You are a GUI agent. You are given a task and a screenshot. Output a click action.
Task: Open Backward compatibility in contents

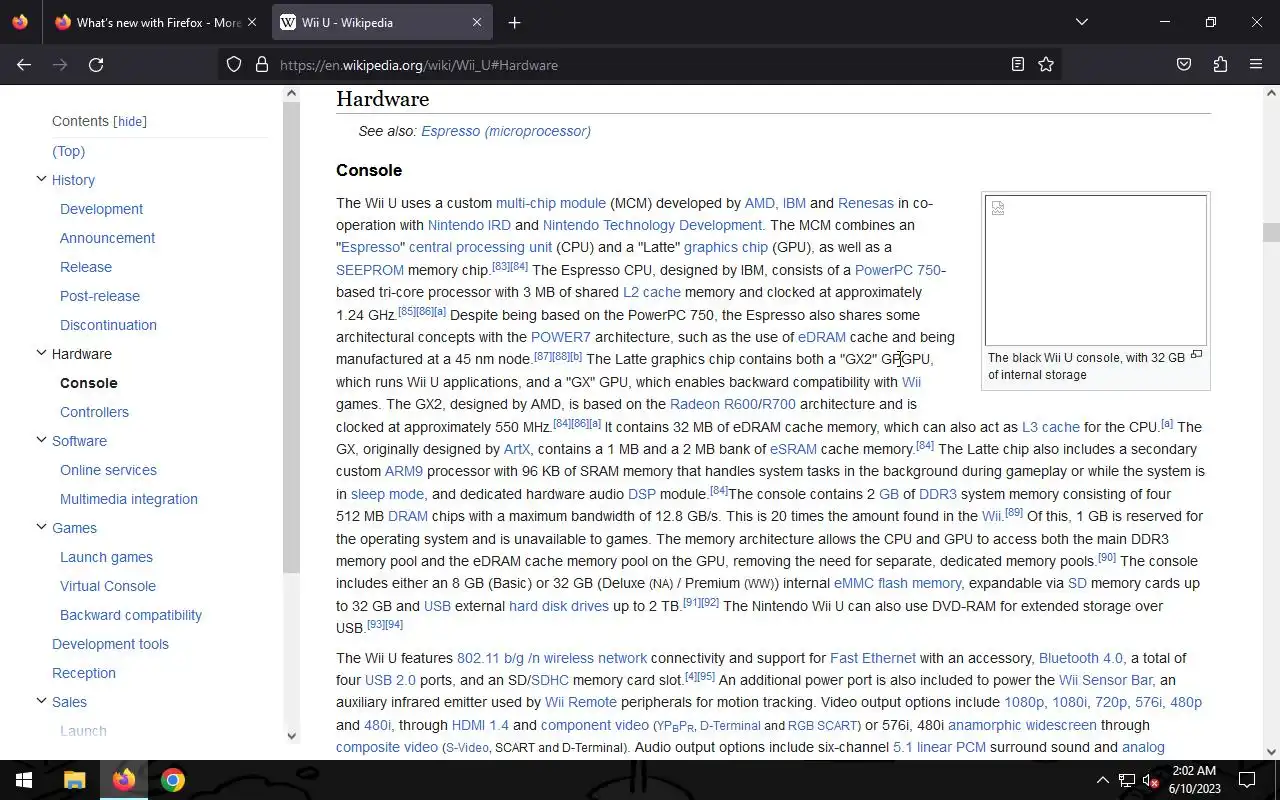coord(131,615)
